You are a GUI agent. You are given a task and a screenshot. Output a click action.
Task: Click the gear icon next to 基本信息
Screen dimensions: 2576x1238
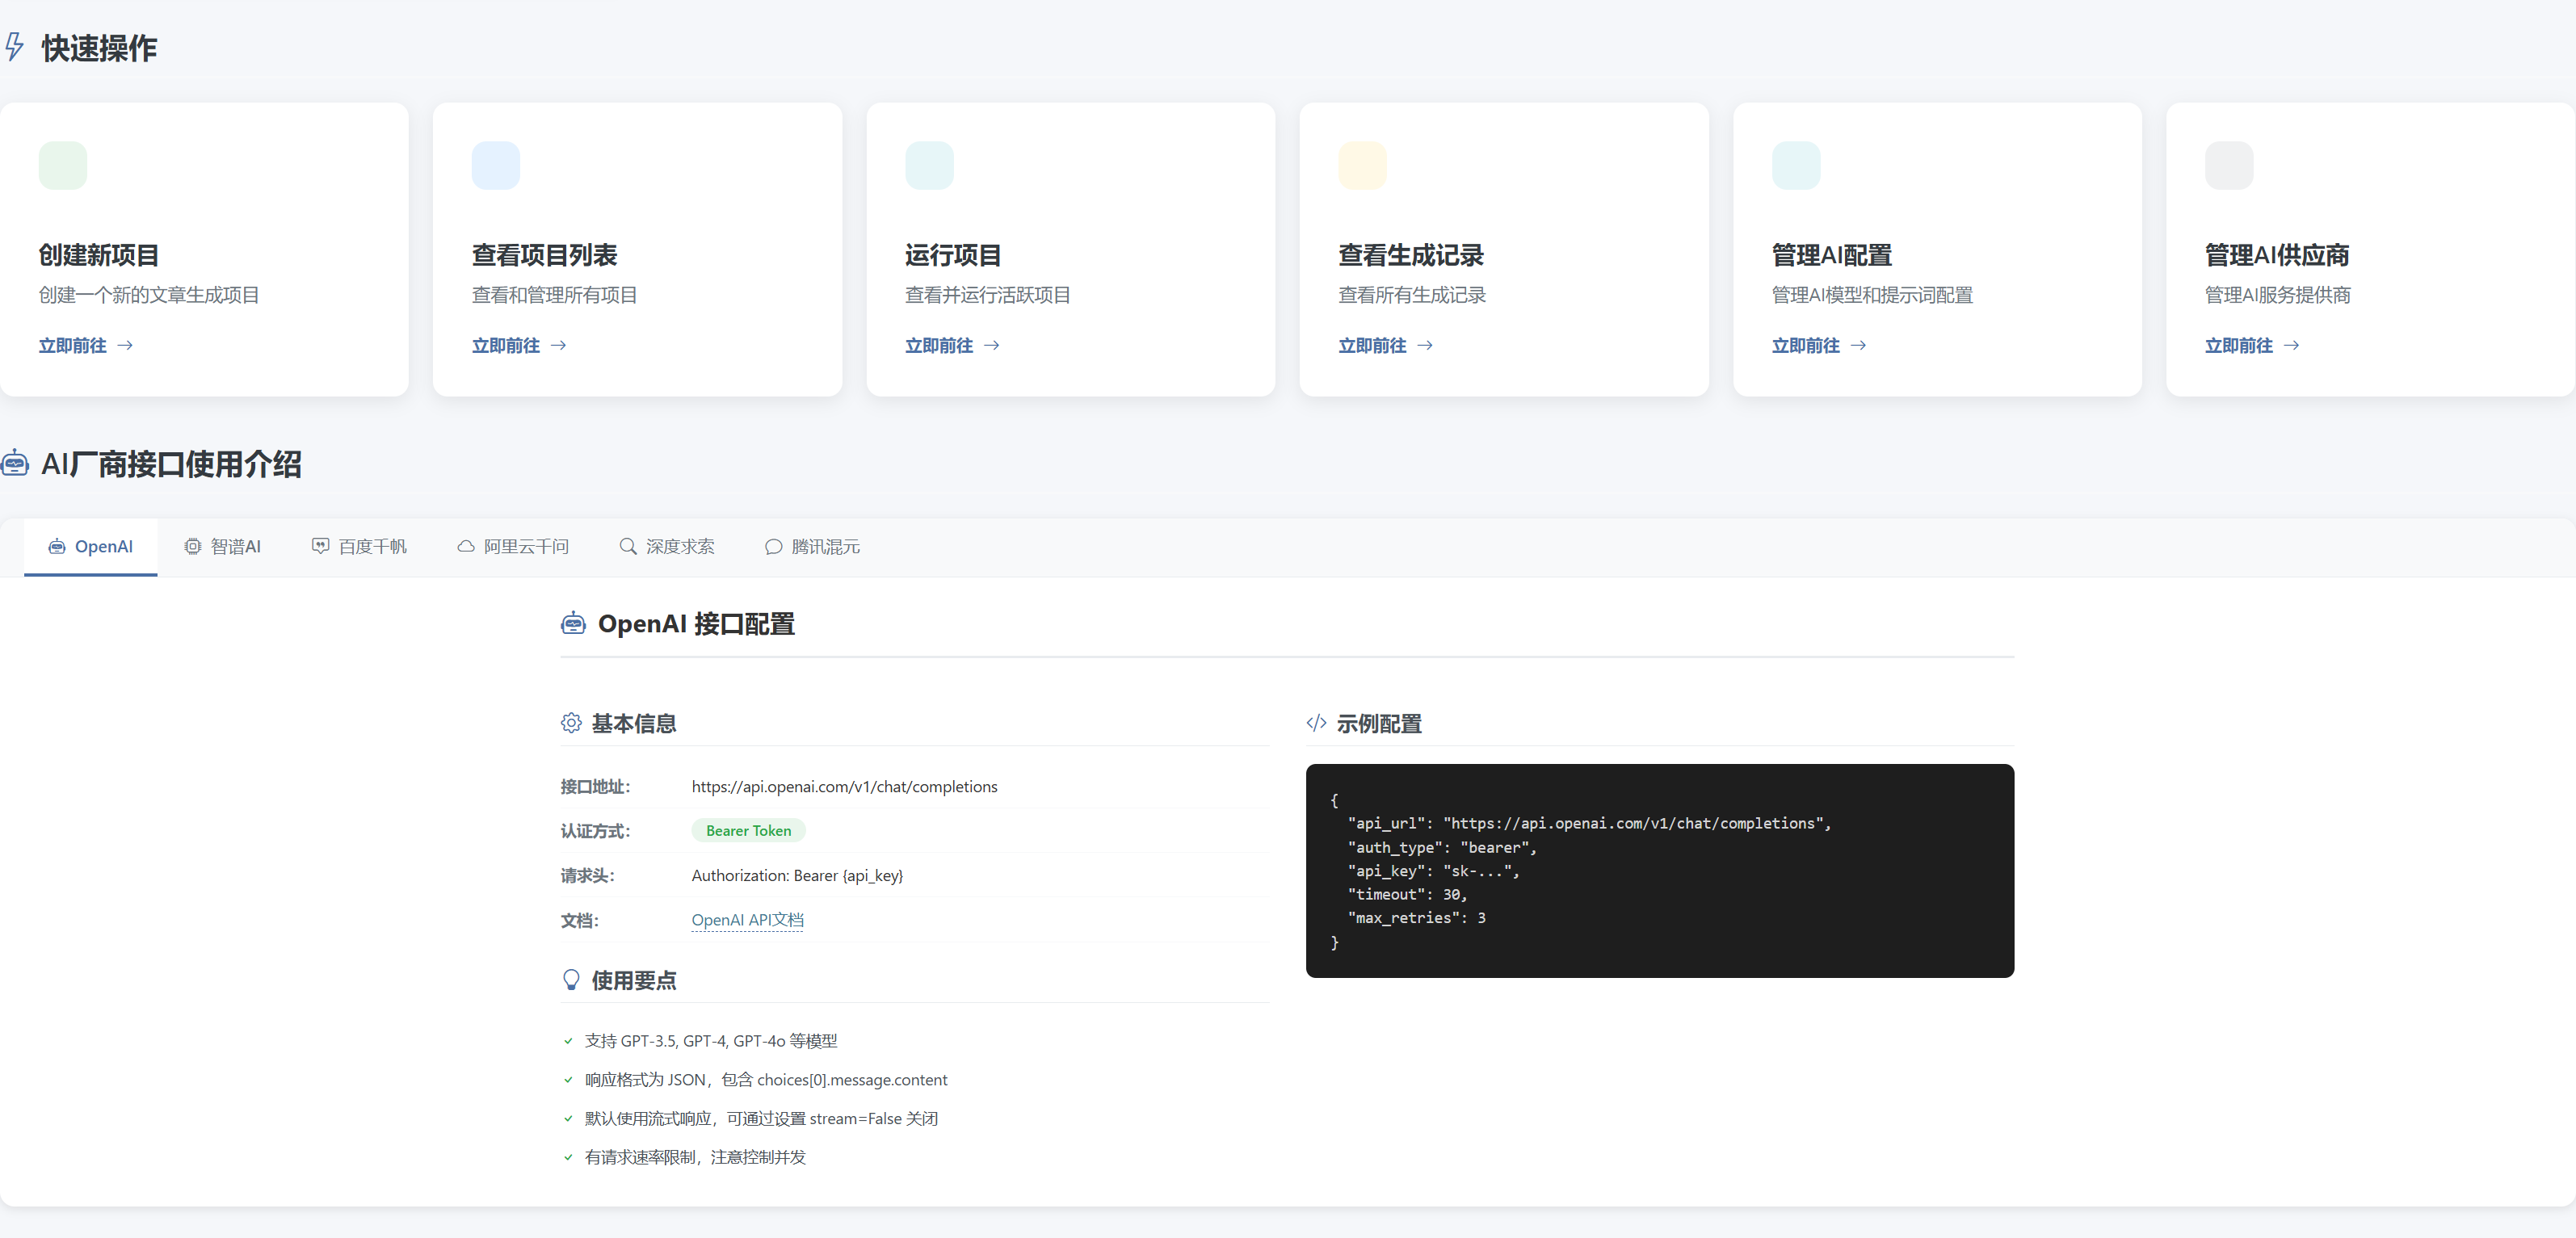pyautogui.click(x=571, y=723)
